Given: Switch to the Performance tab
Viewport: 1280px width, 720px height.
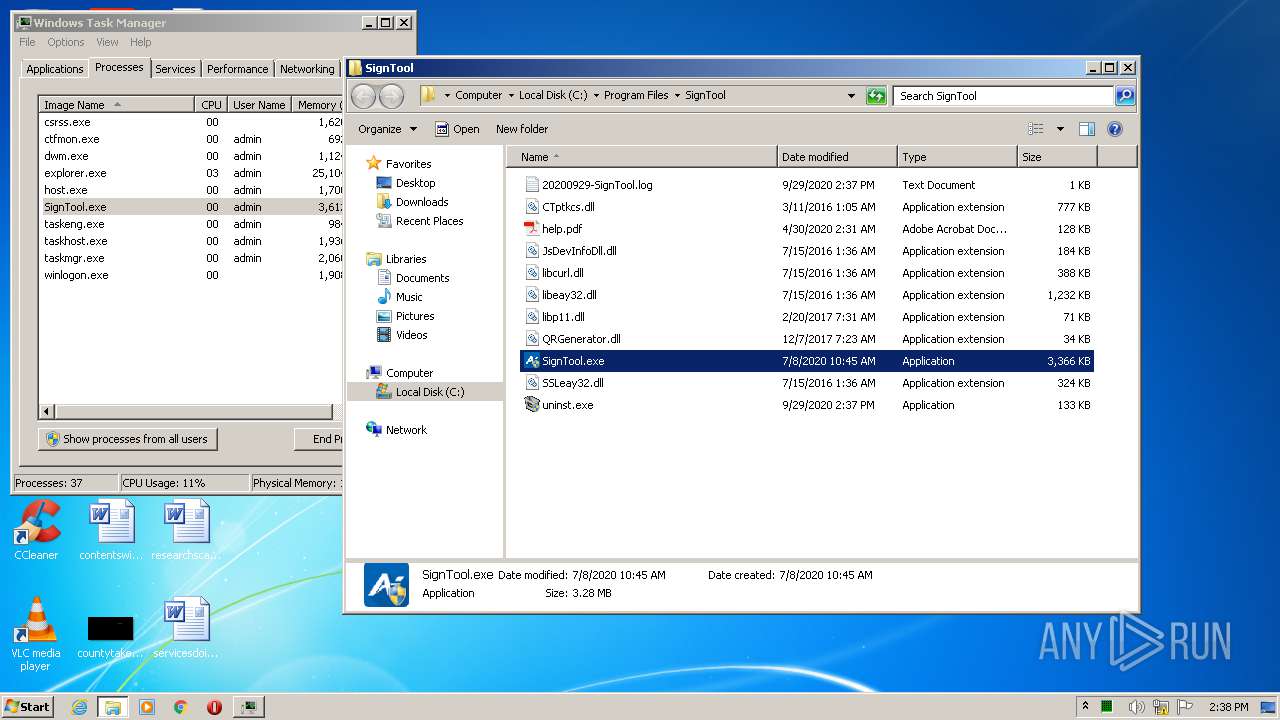Looking at the screenshot, I should (237, 69).
